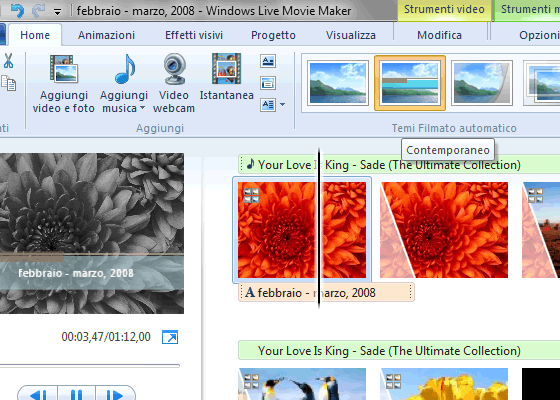
Task: Click the grayscale flower preview monitor
Action: point(92,233)
